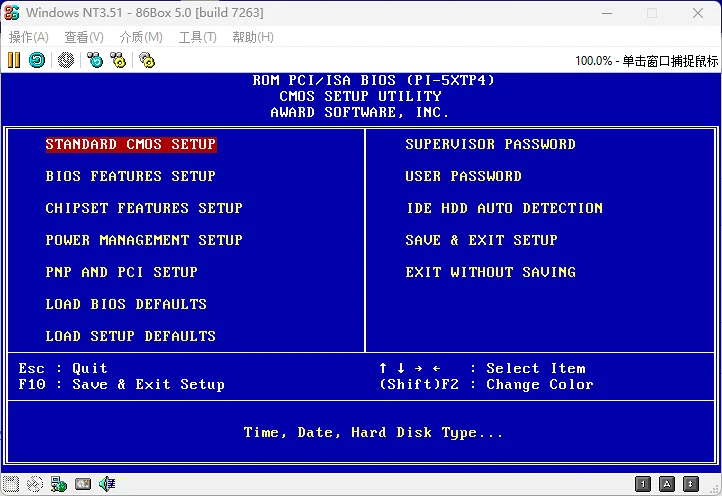Send Ctrl+Alt+Del via toolbar icon
Screen dimensions: 722x496
click(x=95, y=60)
